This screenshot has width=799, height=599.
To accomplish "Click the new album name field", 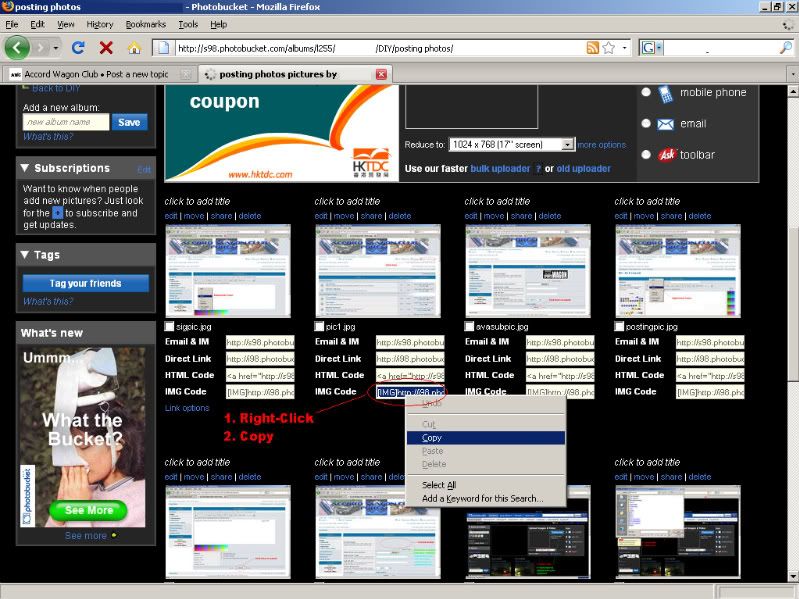I will [x=66, y=122].
